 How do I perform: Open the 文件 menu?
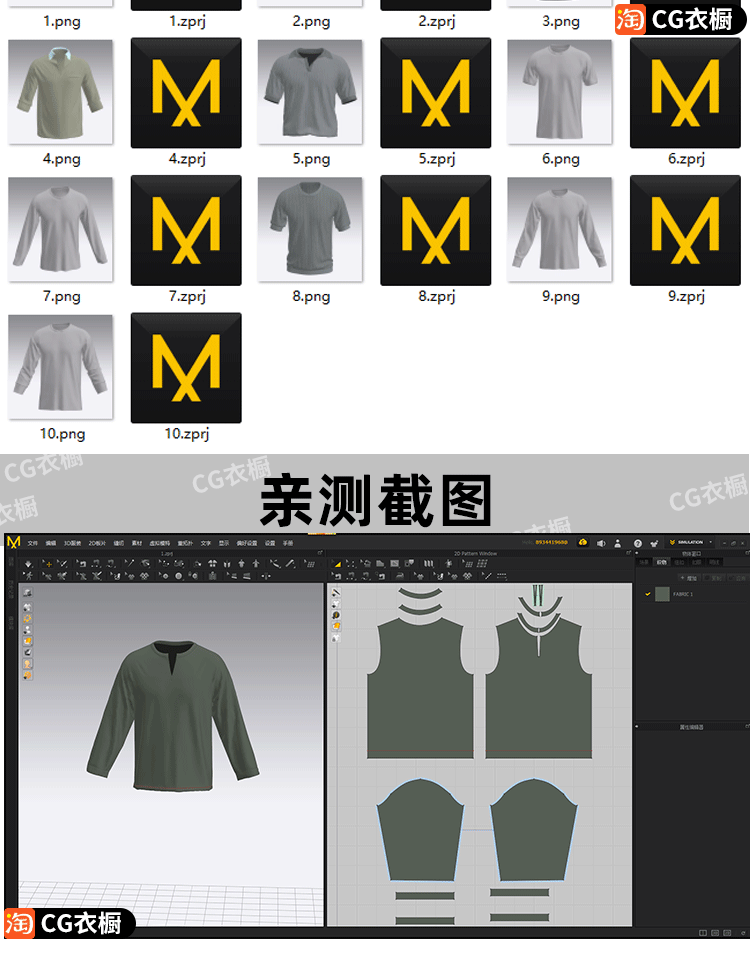coord(32,543)
